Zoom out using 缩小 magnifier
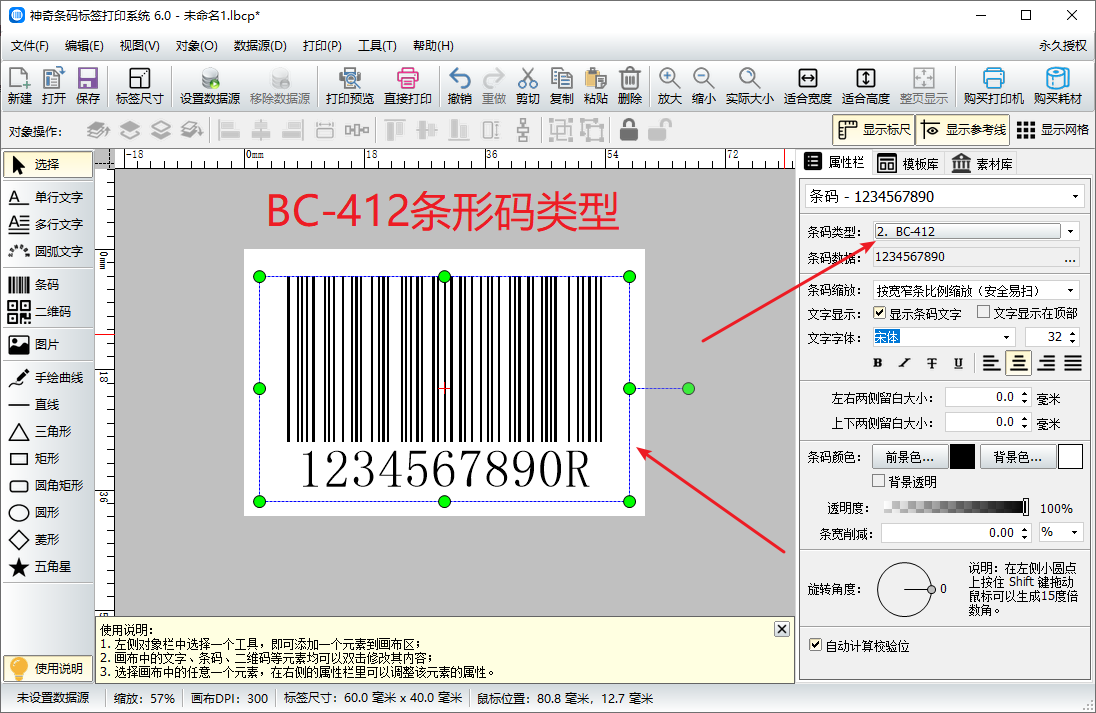Image resolution: width=1096 pixels, height=713 pixels. pyautogui.click(x=703, y=86)
